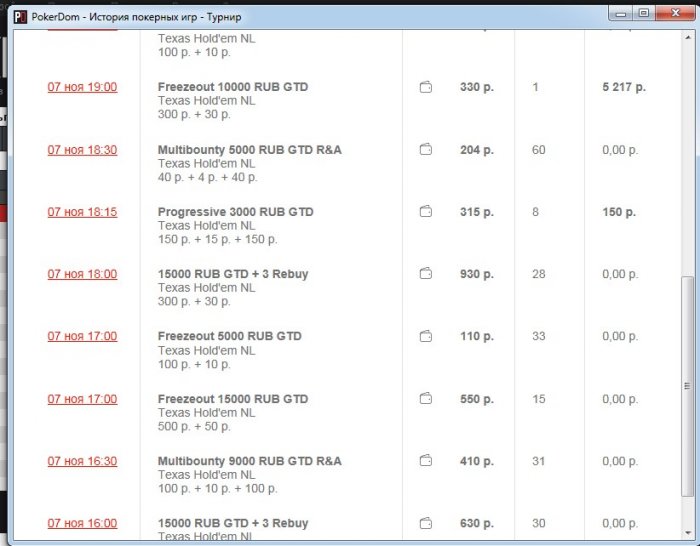Open the 07 ноя 16:00 tournament link

coord(82,523)
